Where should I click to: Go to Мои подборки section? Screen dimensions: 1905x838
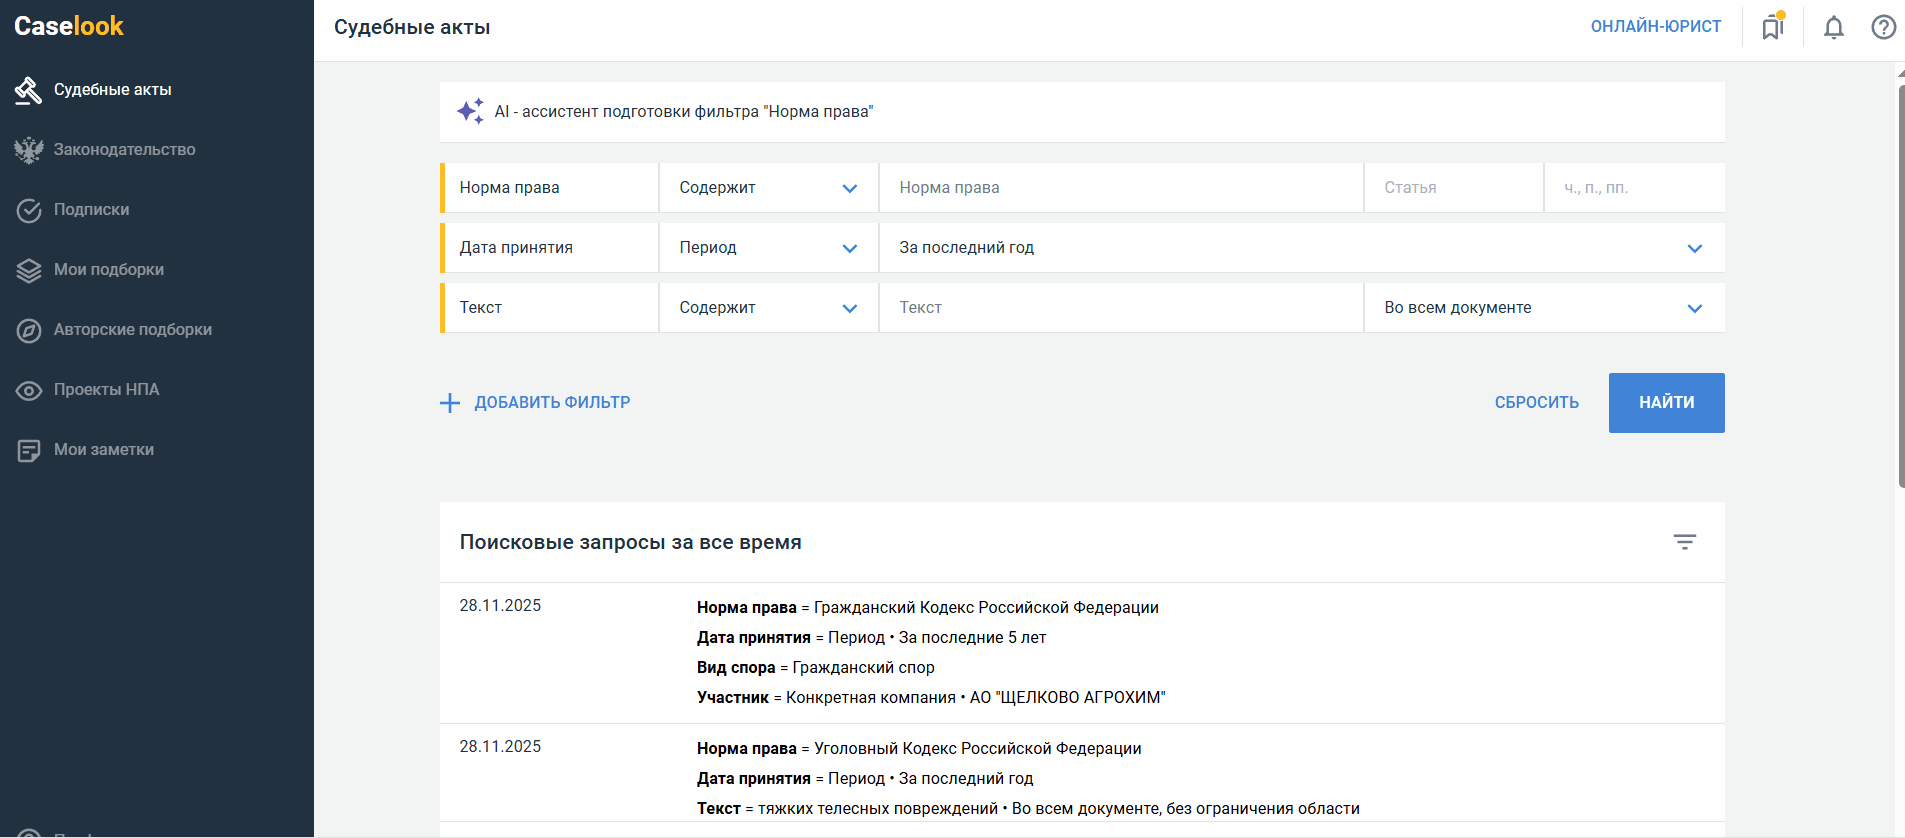[108, 270]
